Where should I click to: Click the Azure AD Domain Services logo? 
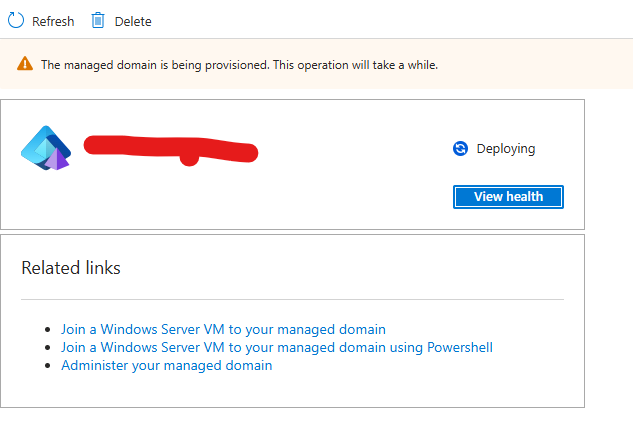click(46, 148)
